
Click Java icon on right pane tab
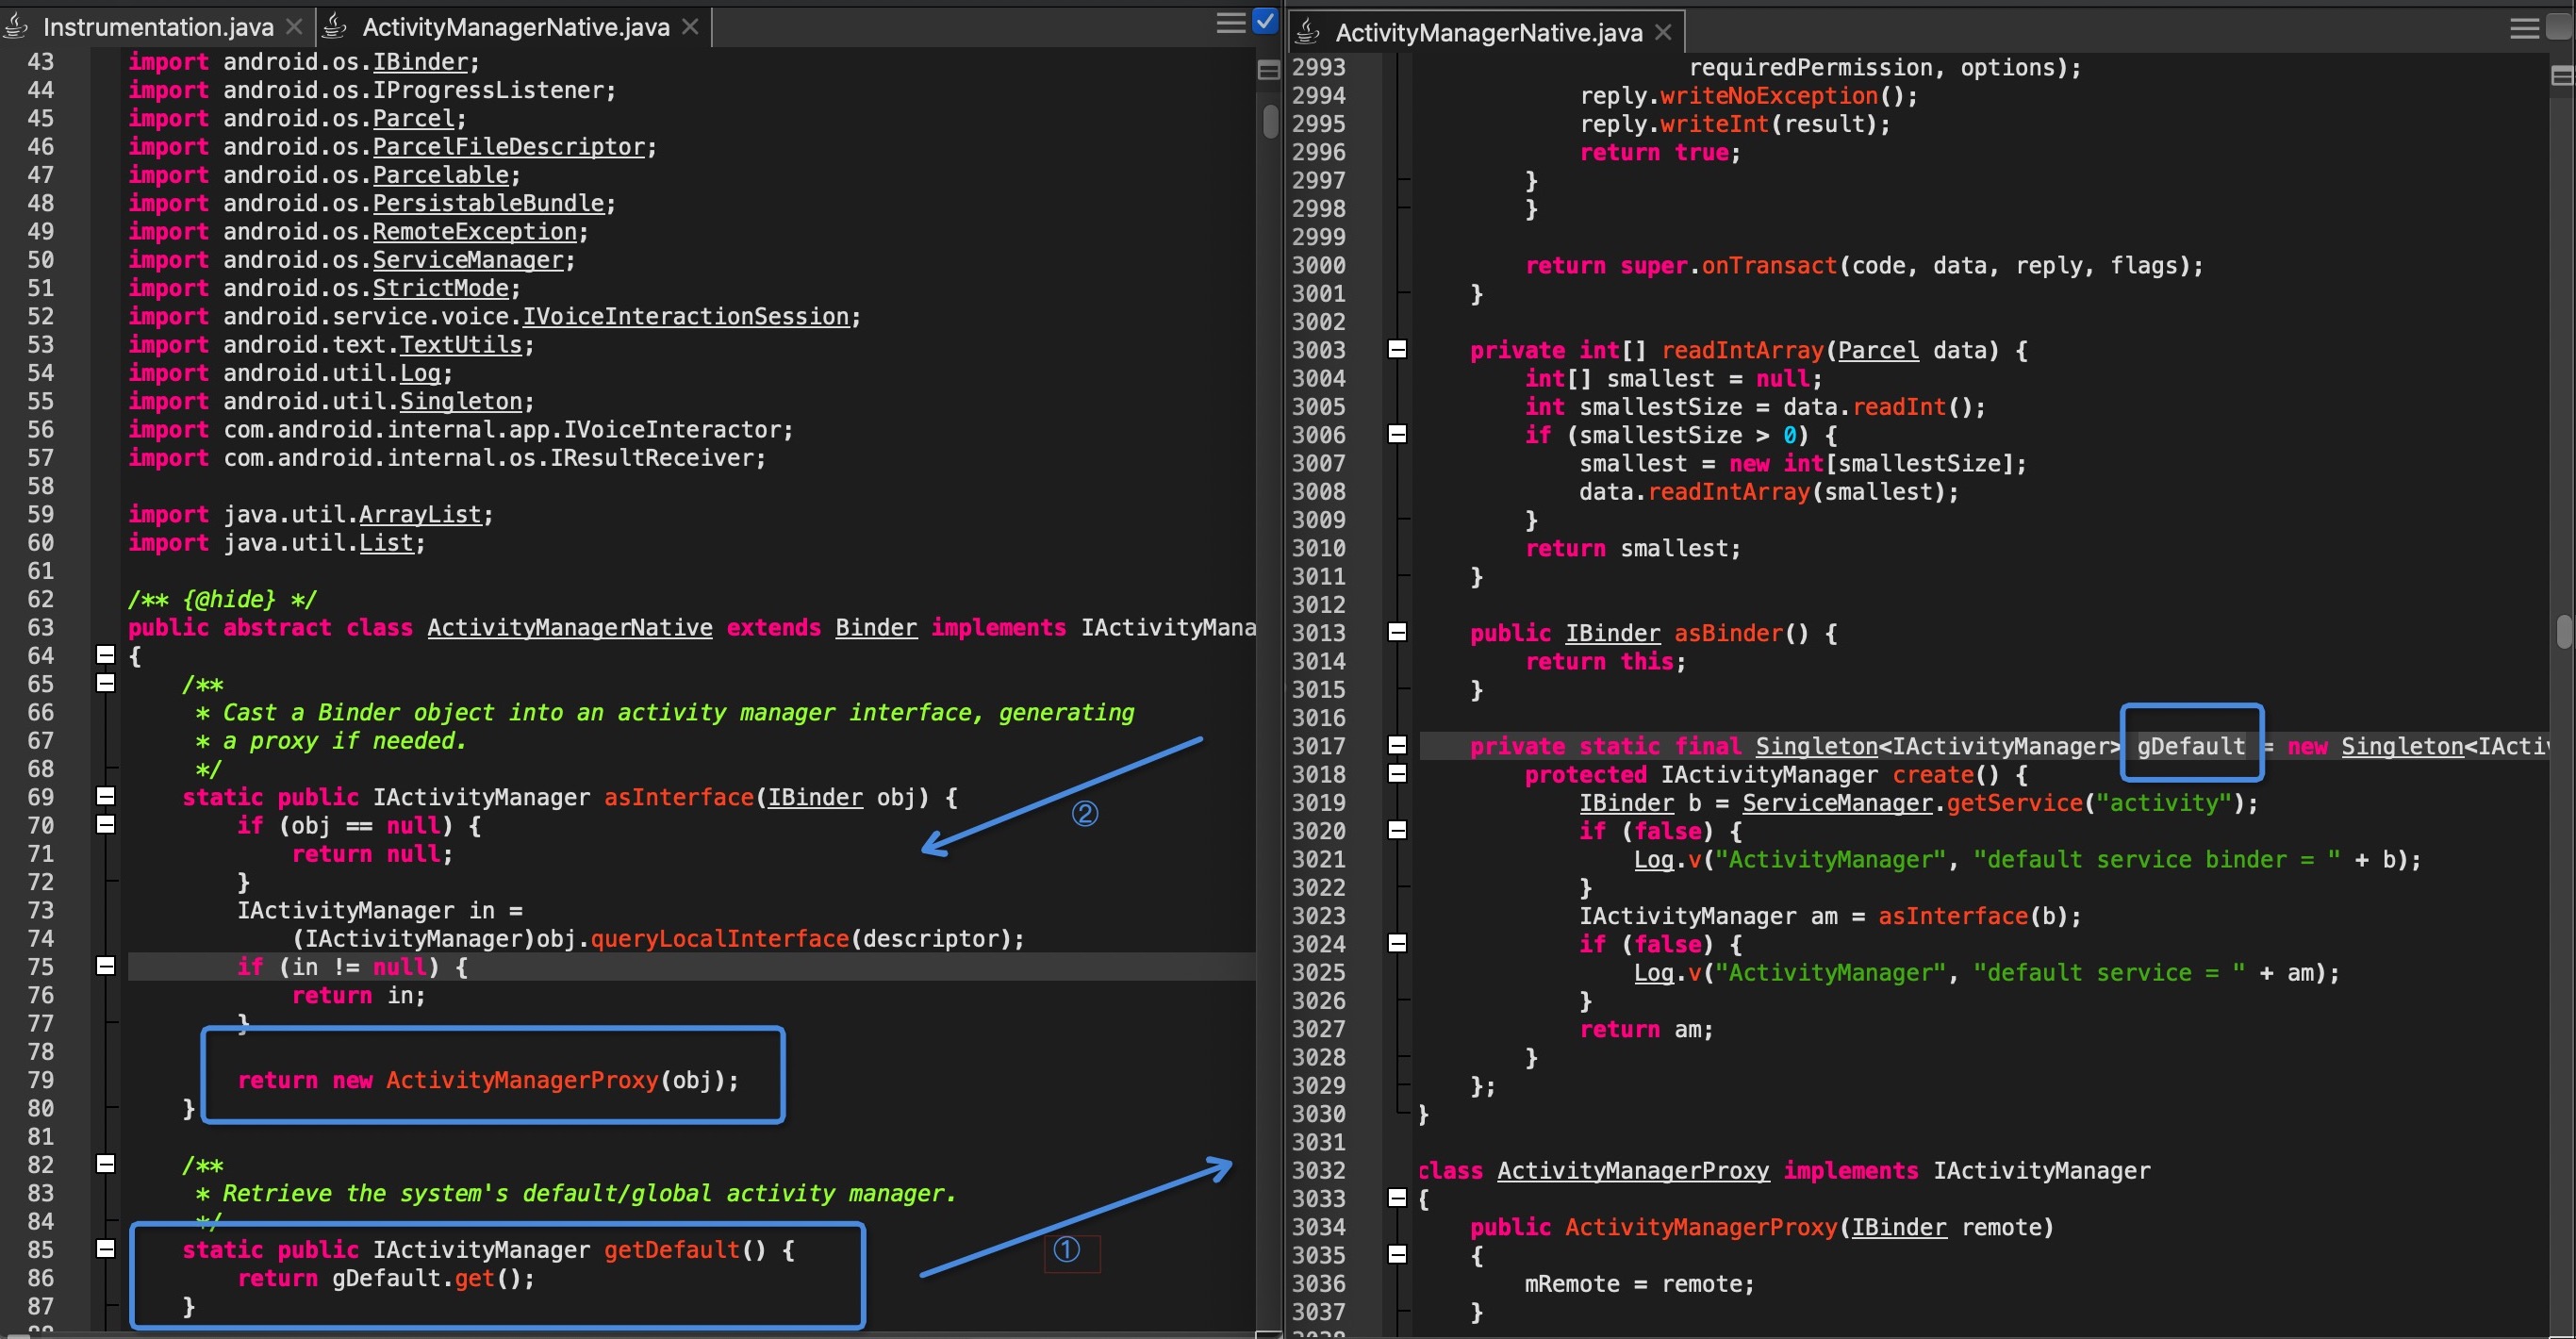(x=1307, y=32)
